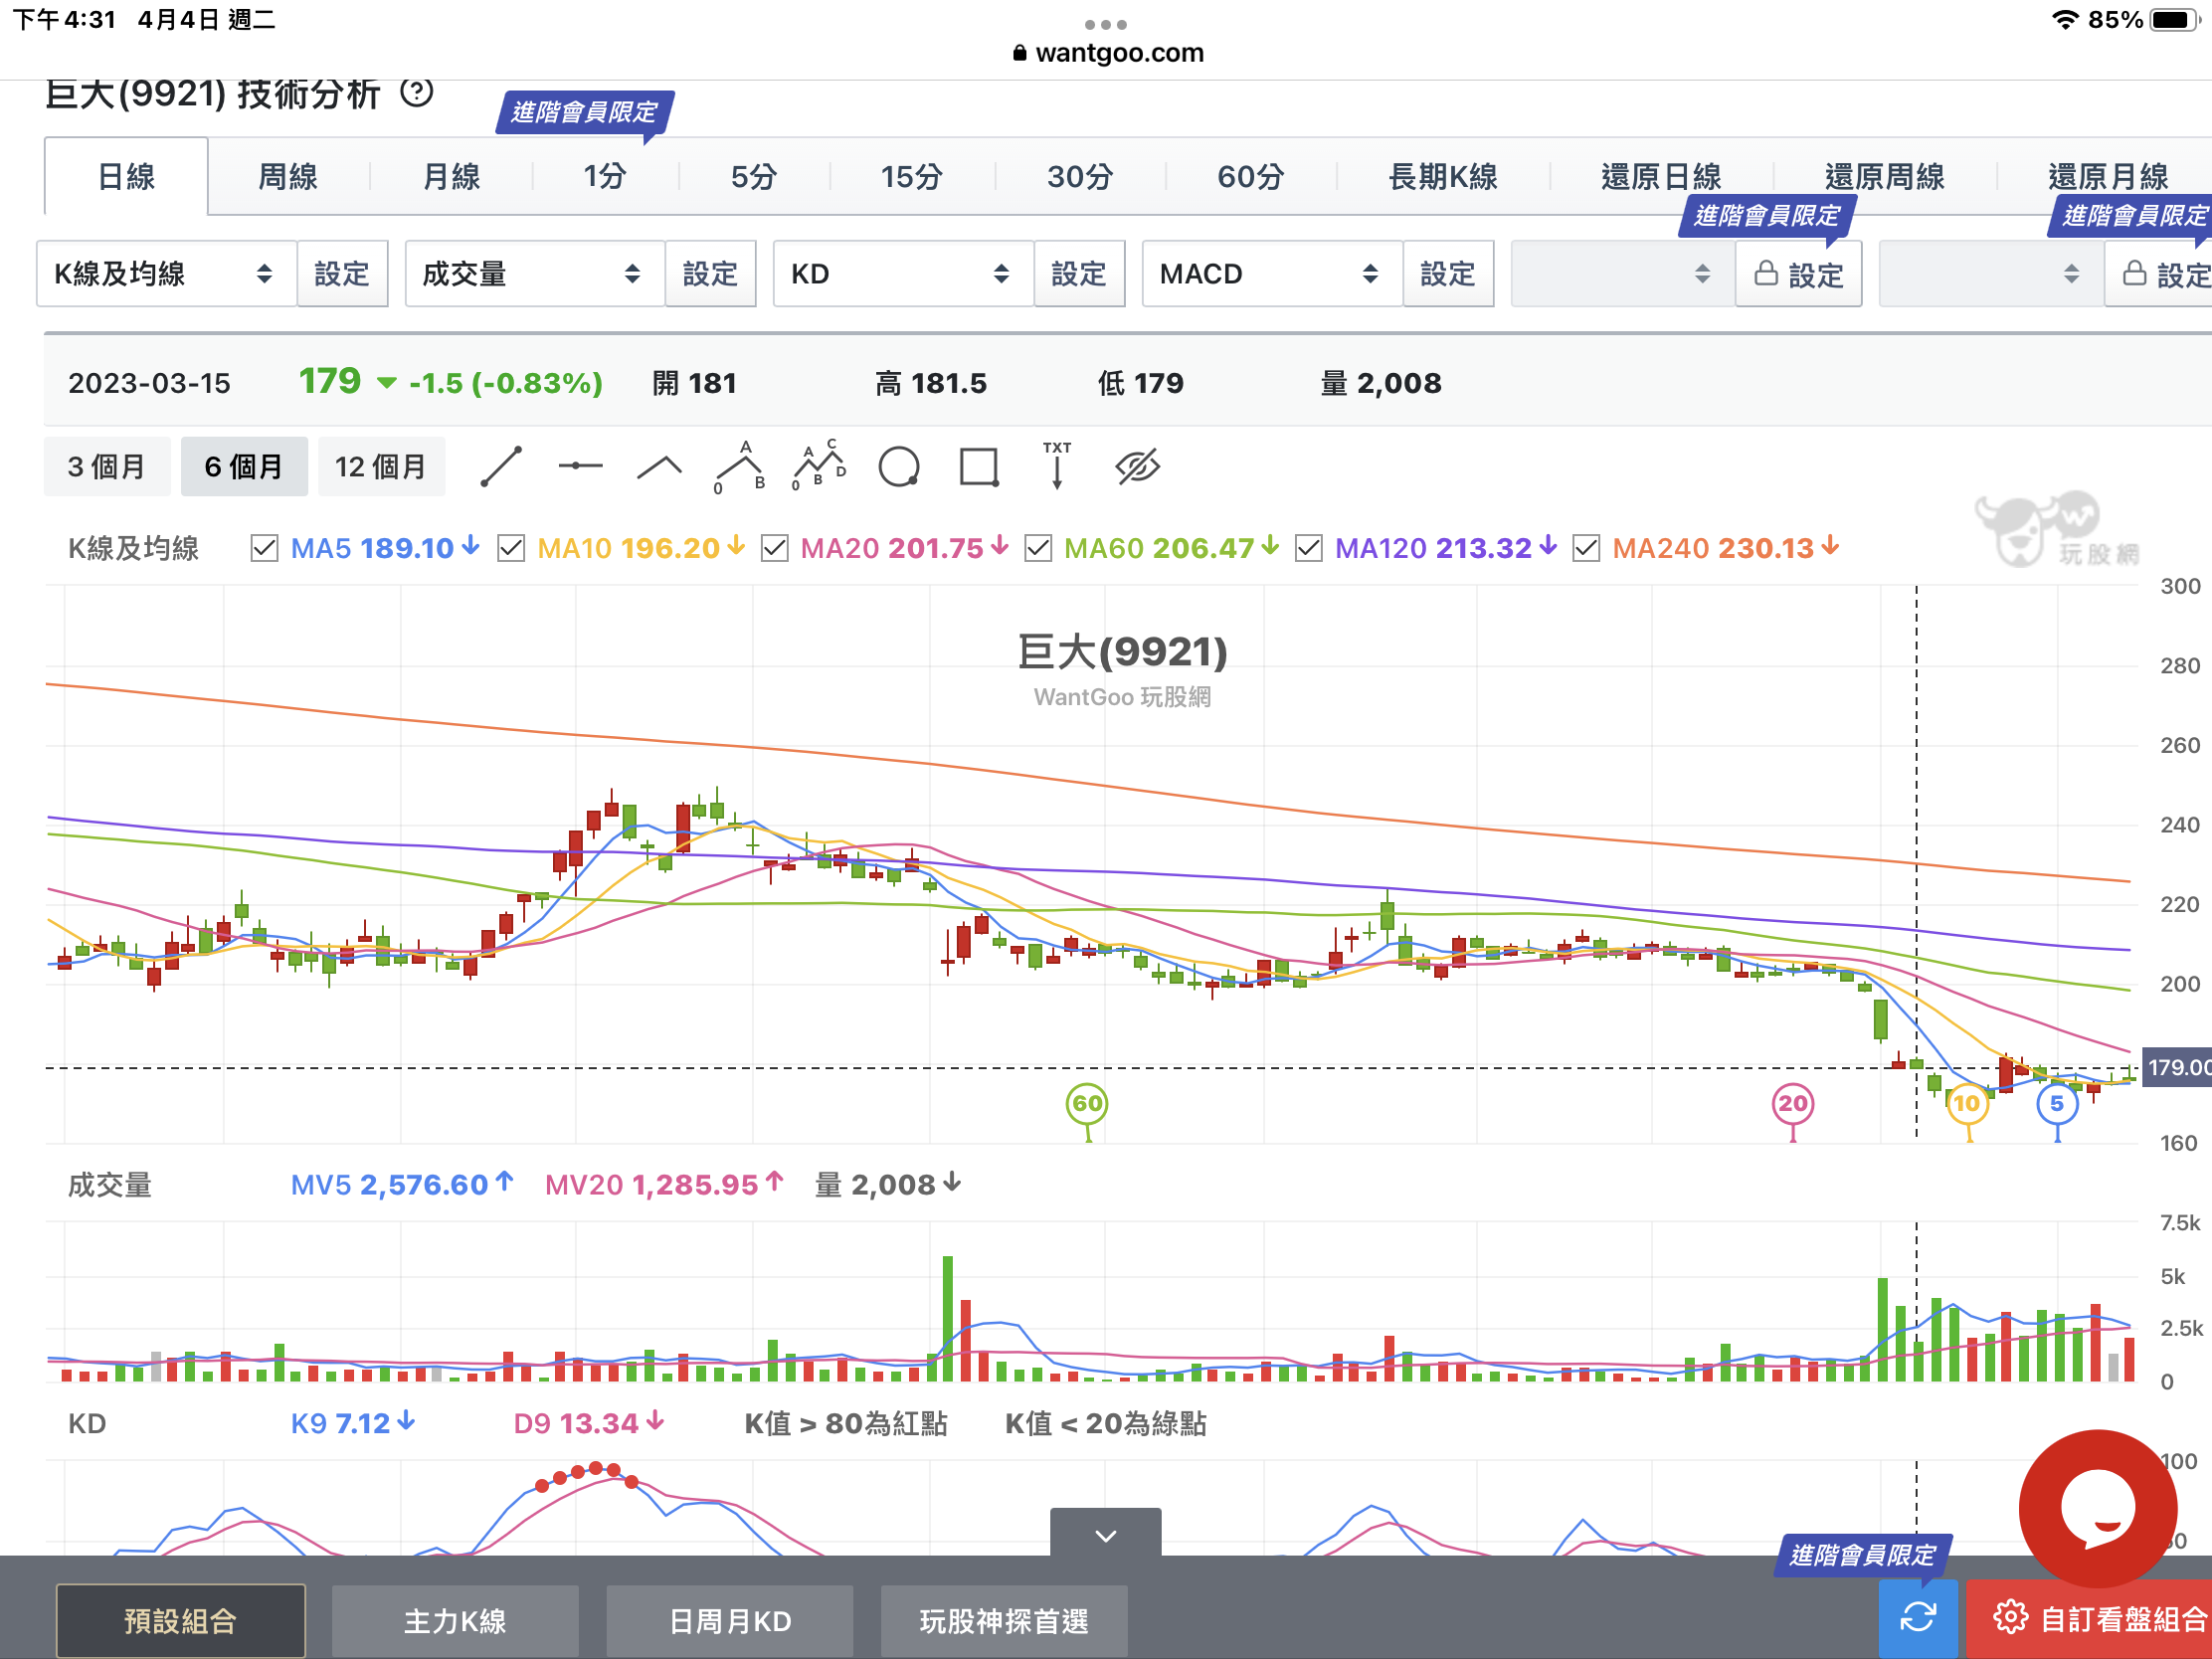Uncheck the MA5 moving average checkbox
Viewport: 2212px width, 1659px height.
tap(264, 548)
